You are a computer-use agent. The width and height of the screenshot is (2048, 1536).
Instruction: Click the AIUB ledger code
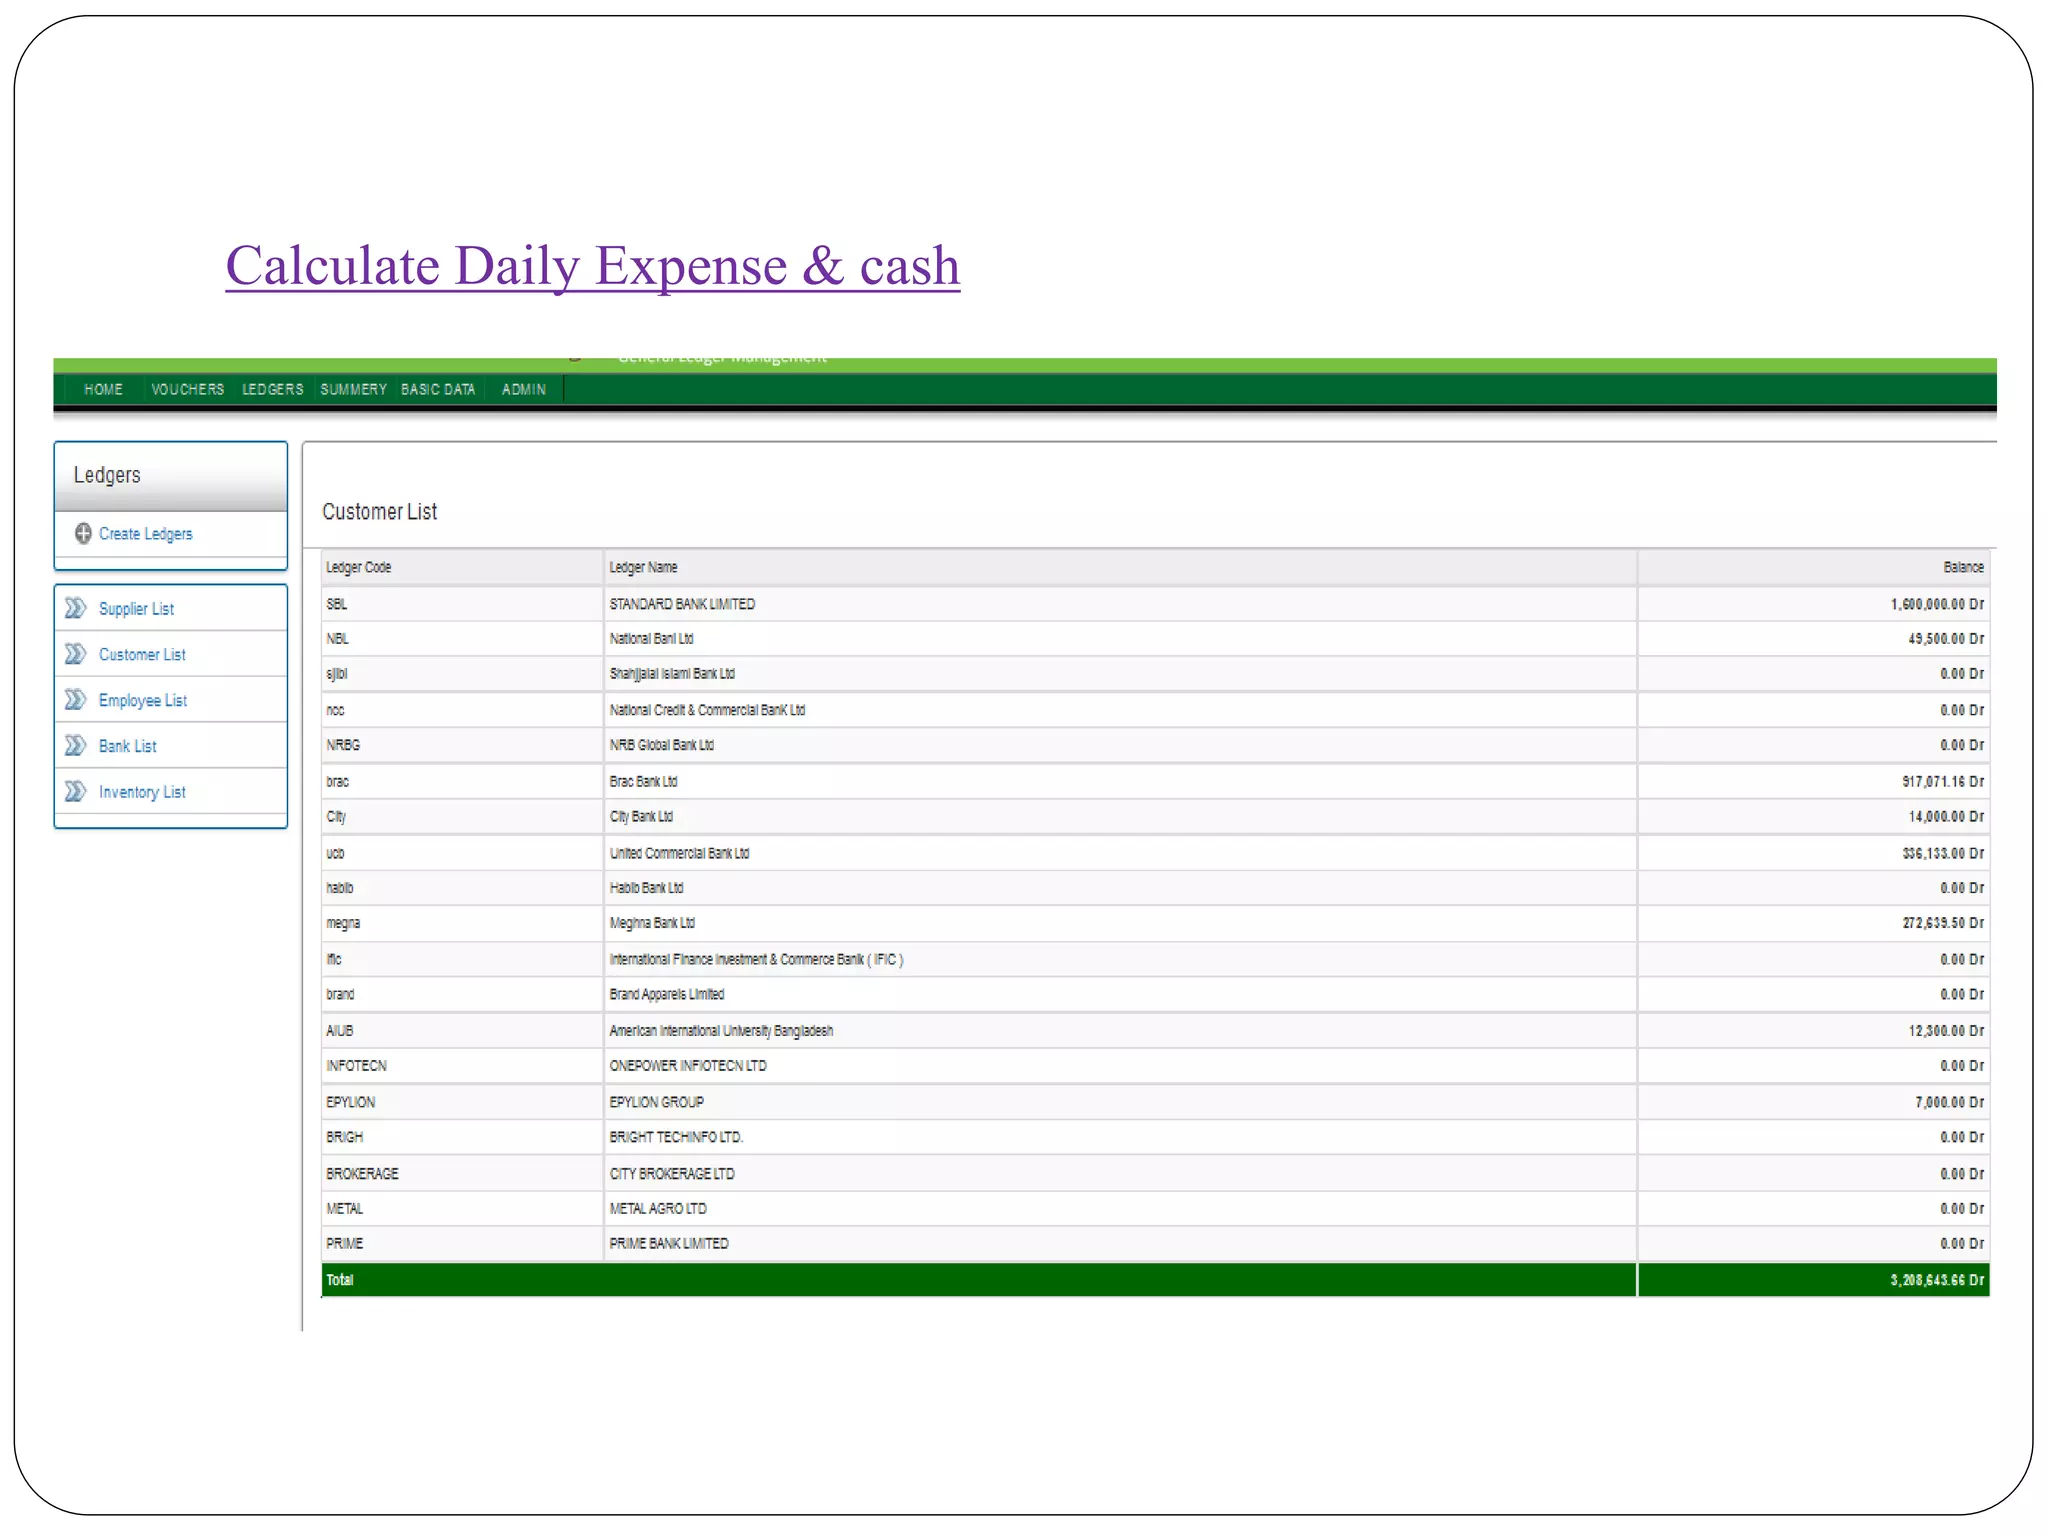(x=339, y=1031)
